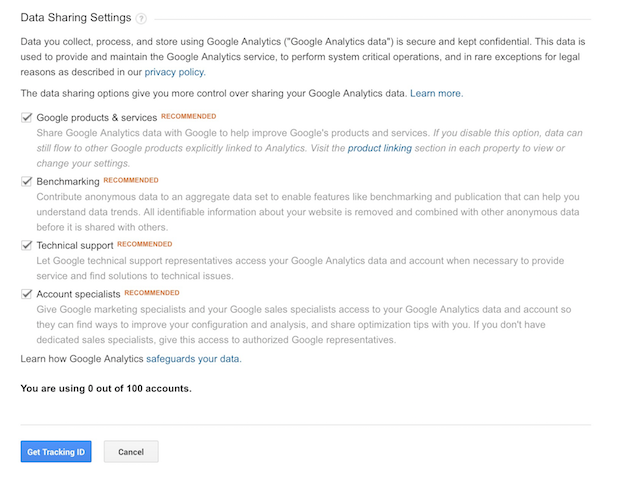Select the Technical support option label
The height and width of the screenshot is (477, 620).
75,246
